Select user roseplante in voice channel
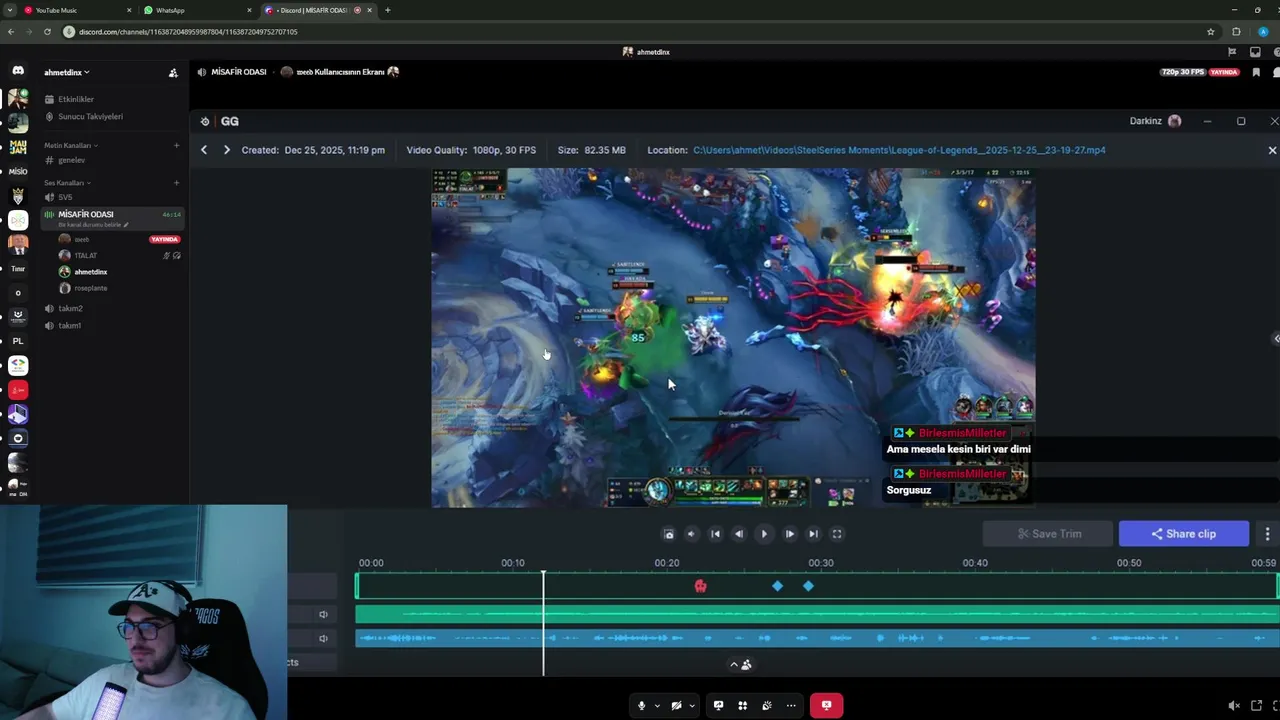 pyautogui.click(x=91, y=288)
